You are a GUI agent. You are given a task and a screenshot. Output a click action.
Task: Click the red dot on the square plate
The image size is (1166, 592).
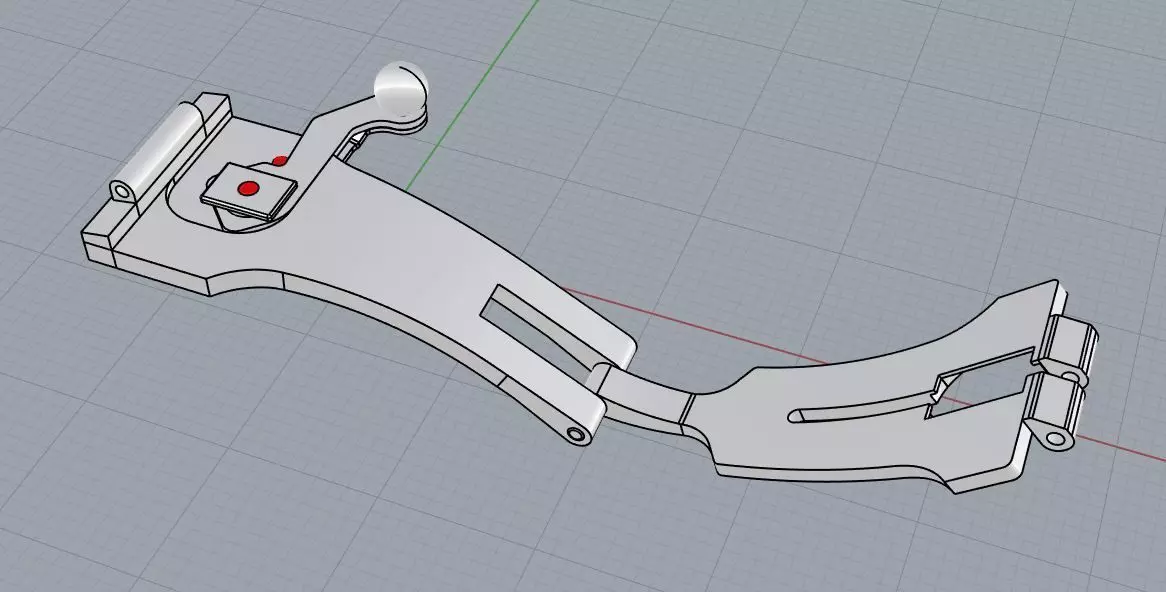click(x=249, y=189)
